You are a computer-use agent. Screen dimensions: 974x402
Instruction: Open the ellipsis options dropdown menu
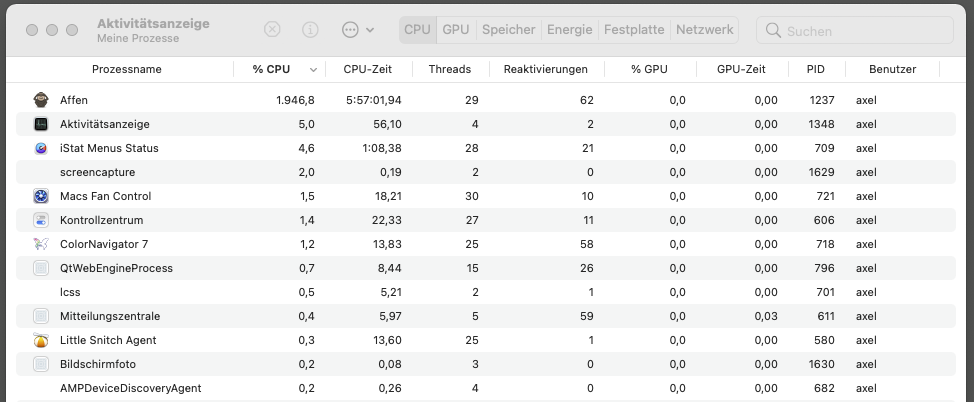tap(358, 29)
